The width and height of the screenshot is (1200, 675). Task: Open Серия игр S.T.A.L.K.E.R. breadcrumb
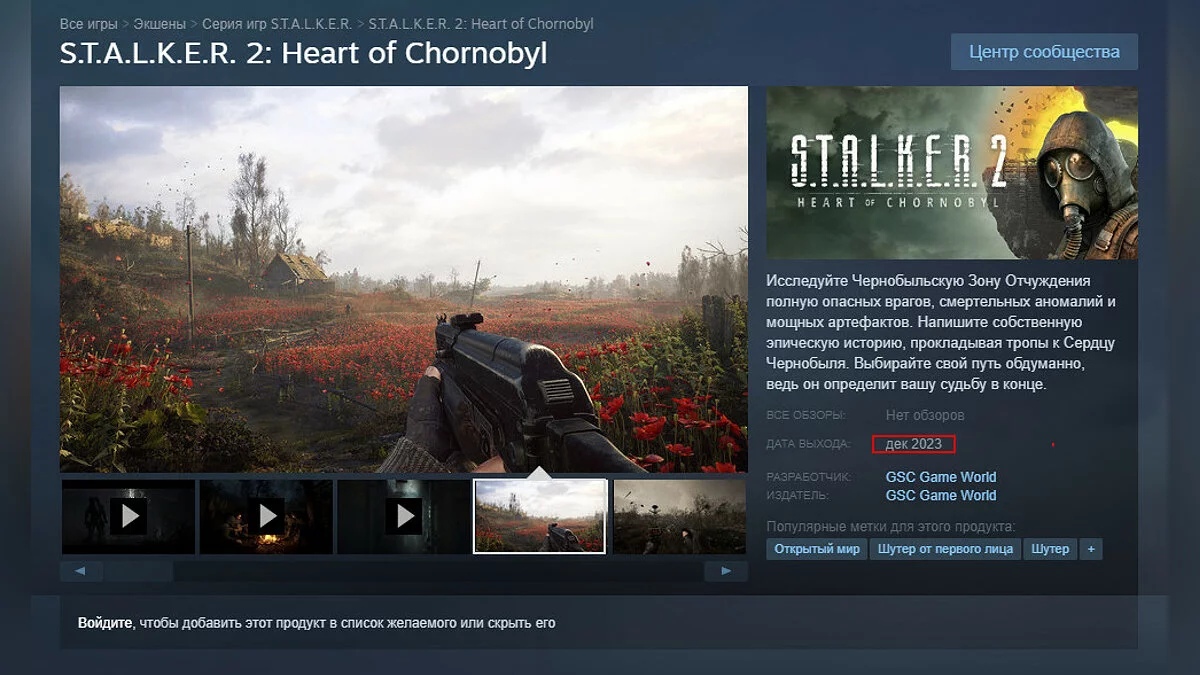[x=277, y=23]
